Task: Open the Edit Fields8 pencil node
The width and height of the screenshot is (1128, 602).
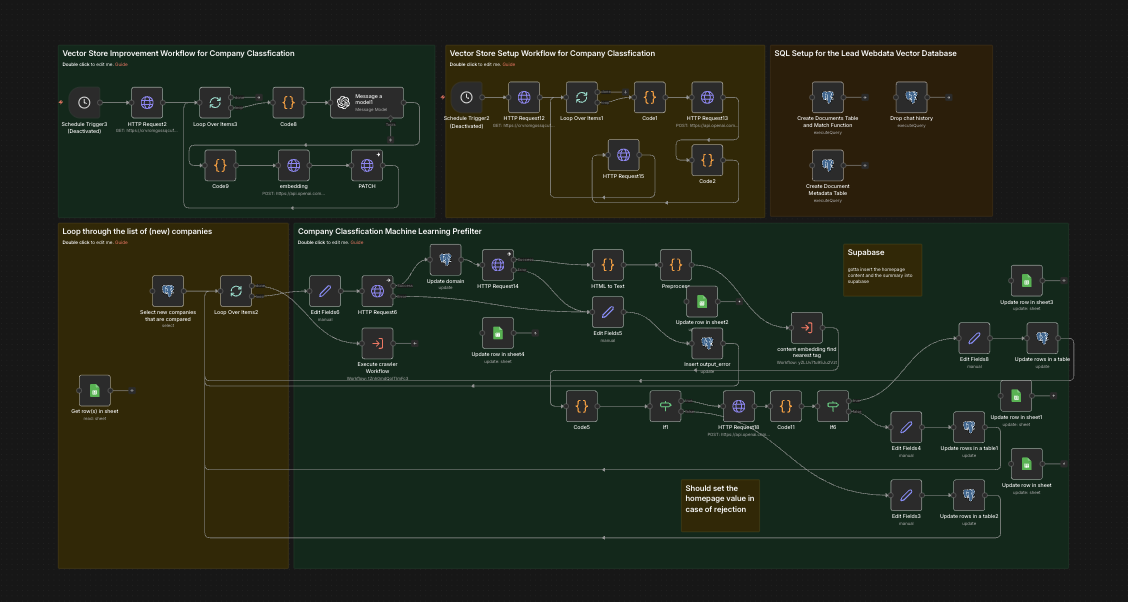Action: point(974,338)
